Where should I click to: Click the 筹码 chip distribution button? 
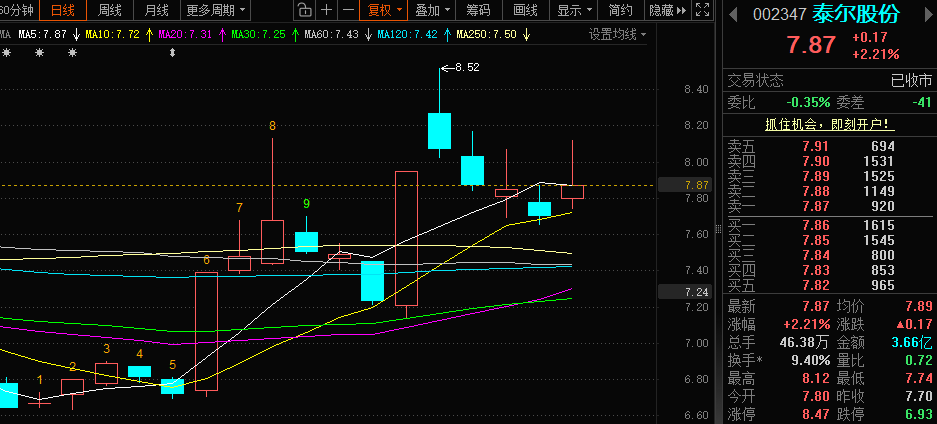[478, 10]
